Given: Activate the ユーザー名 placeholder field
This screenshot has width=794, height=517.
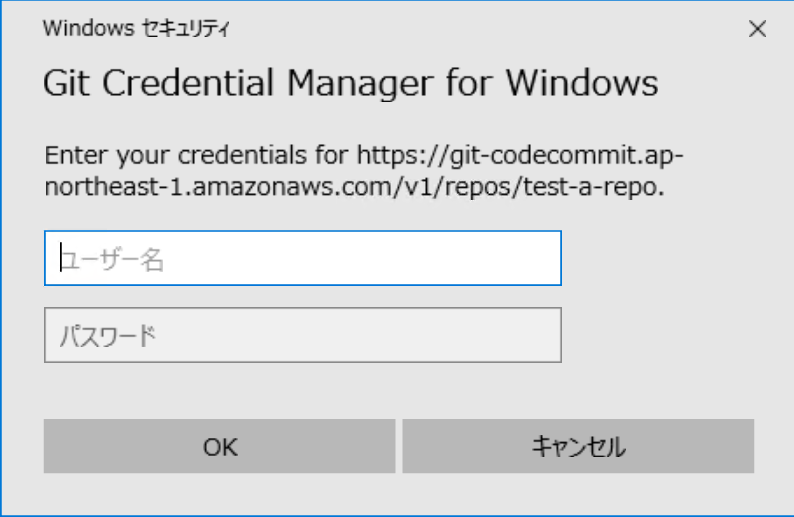Looking at the screenshot, I should 302,260.
